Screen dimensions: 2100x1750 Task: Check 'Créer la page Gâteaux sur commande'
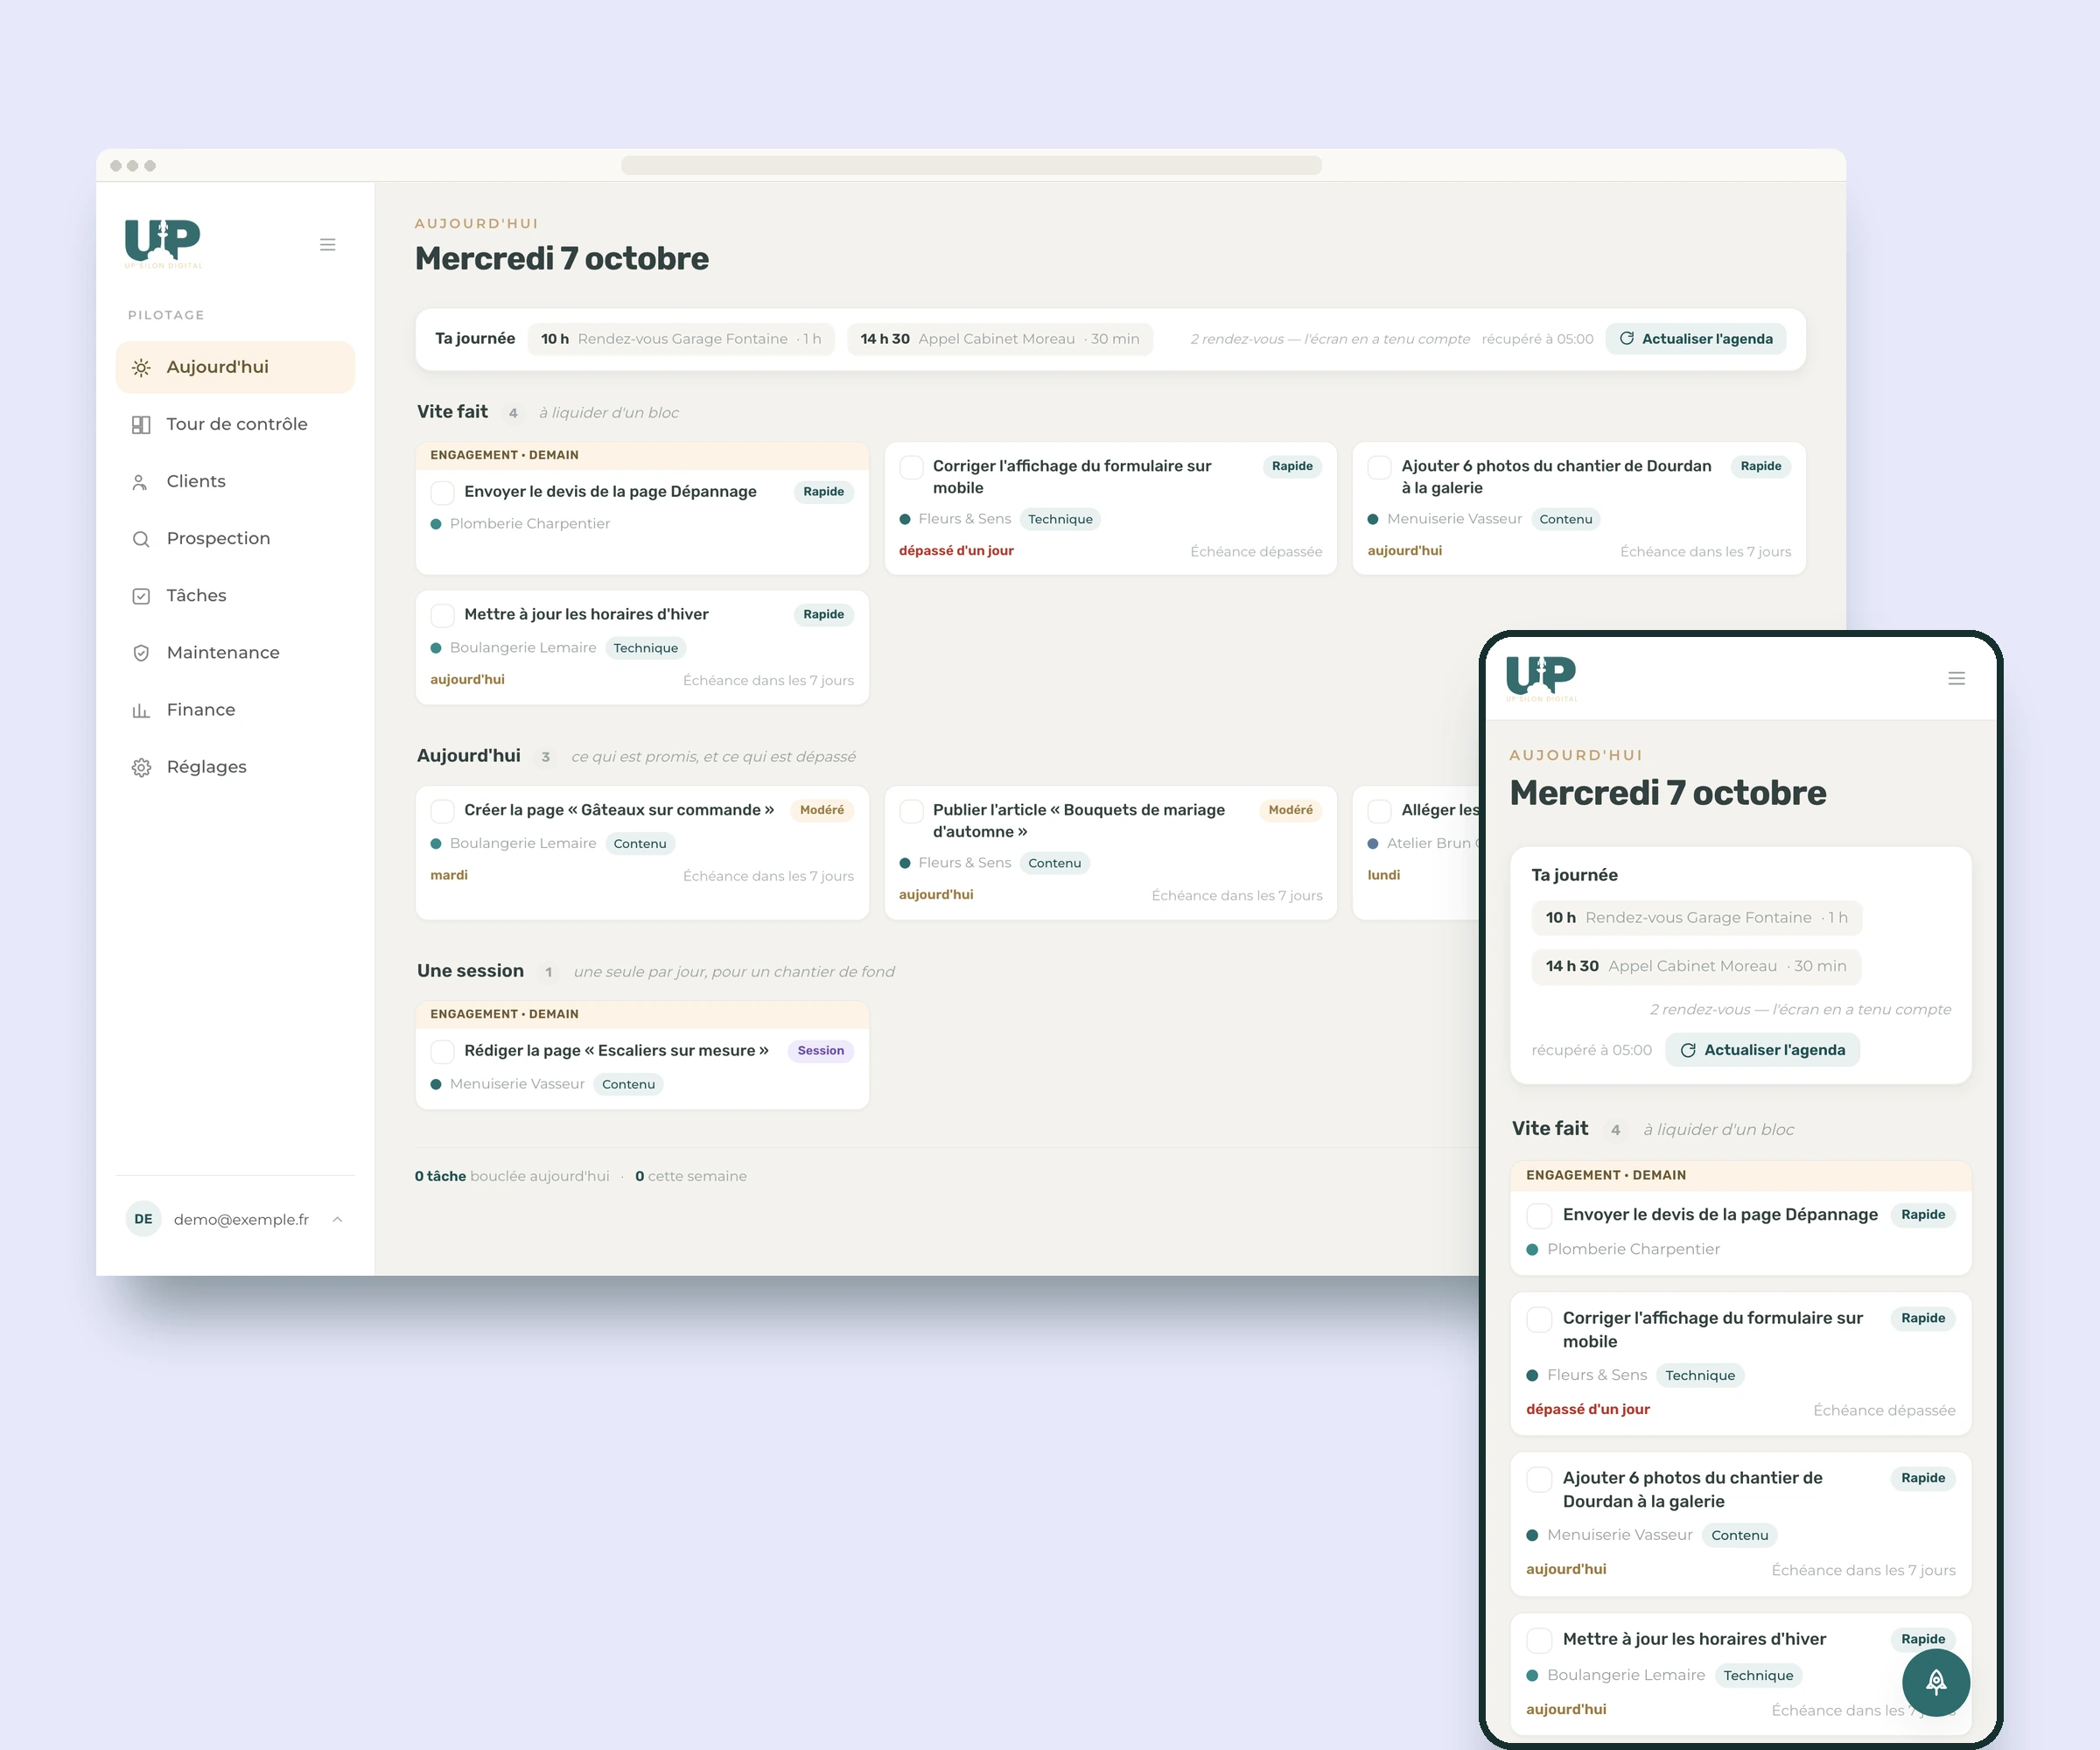point(442,811)
